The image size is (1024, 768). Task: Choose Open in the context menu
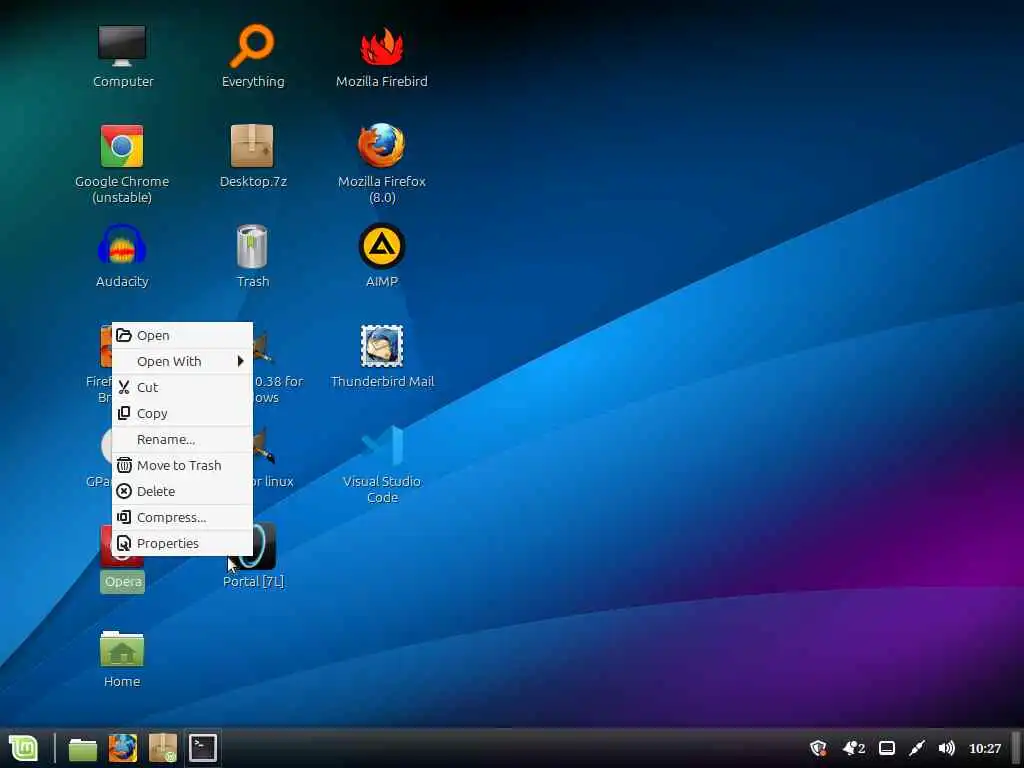click(x=182, y=335)
